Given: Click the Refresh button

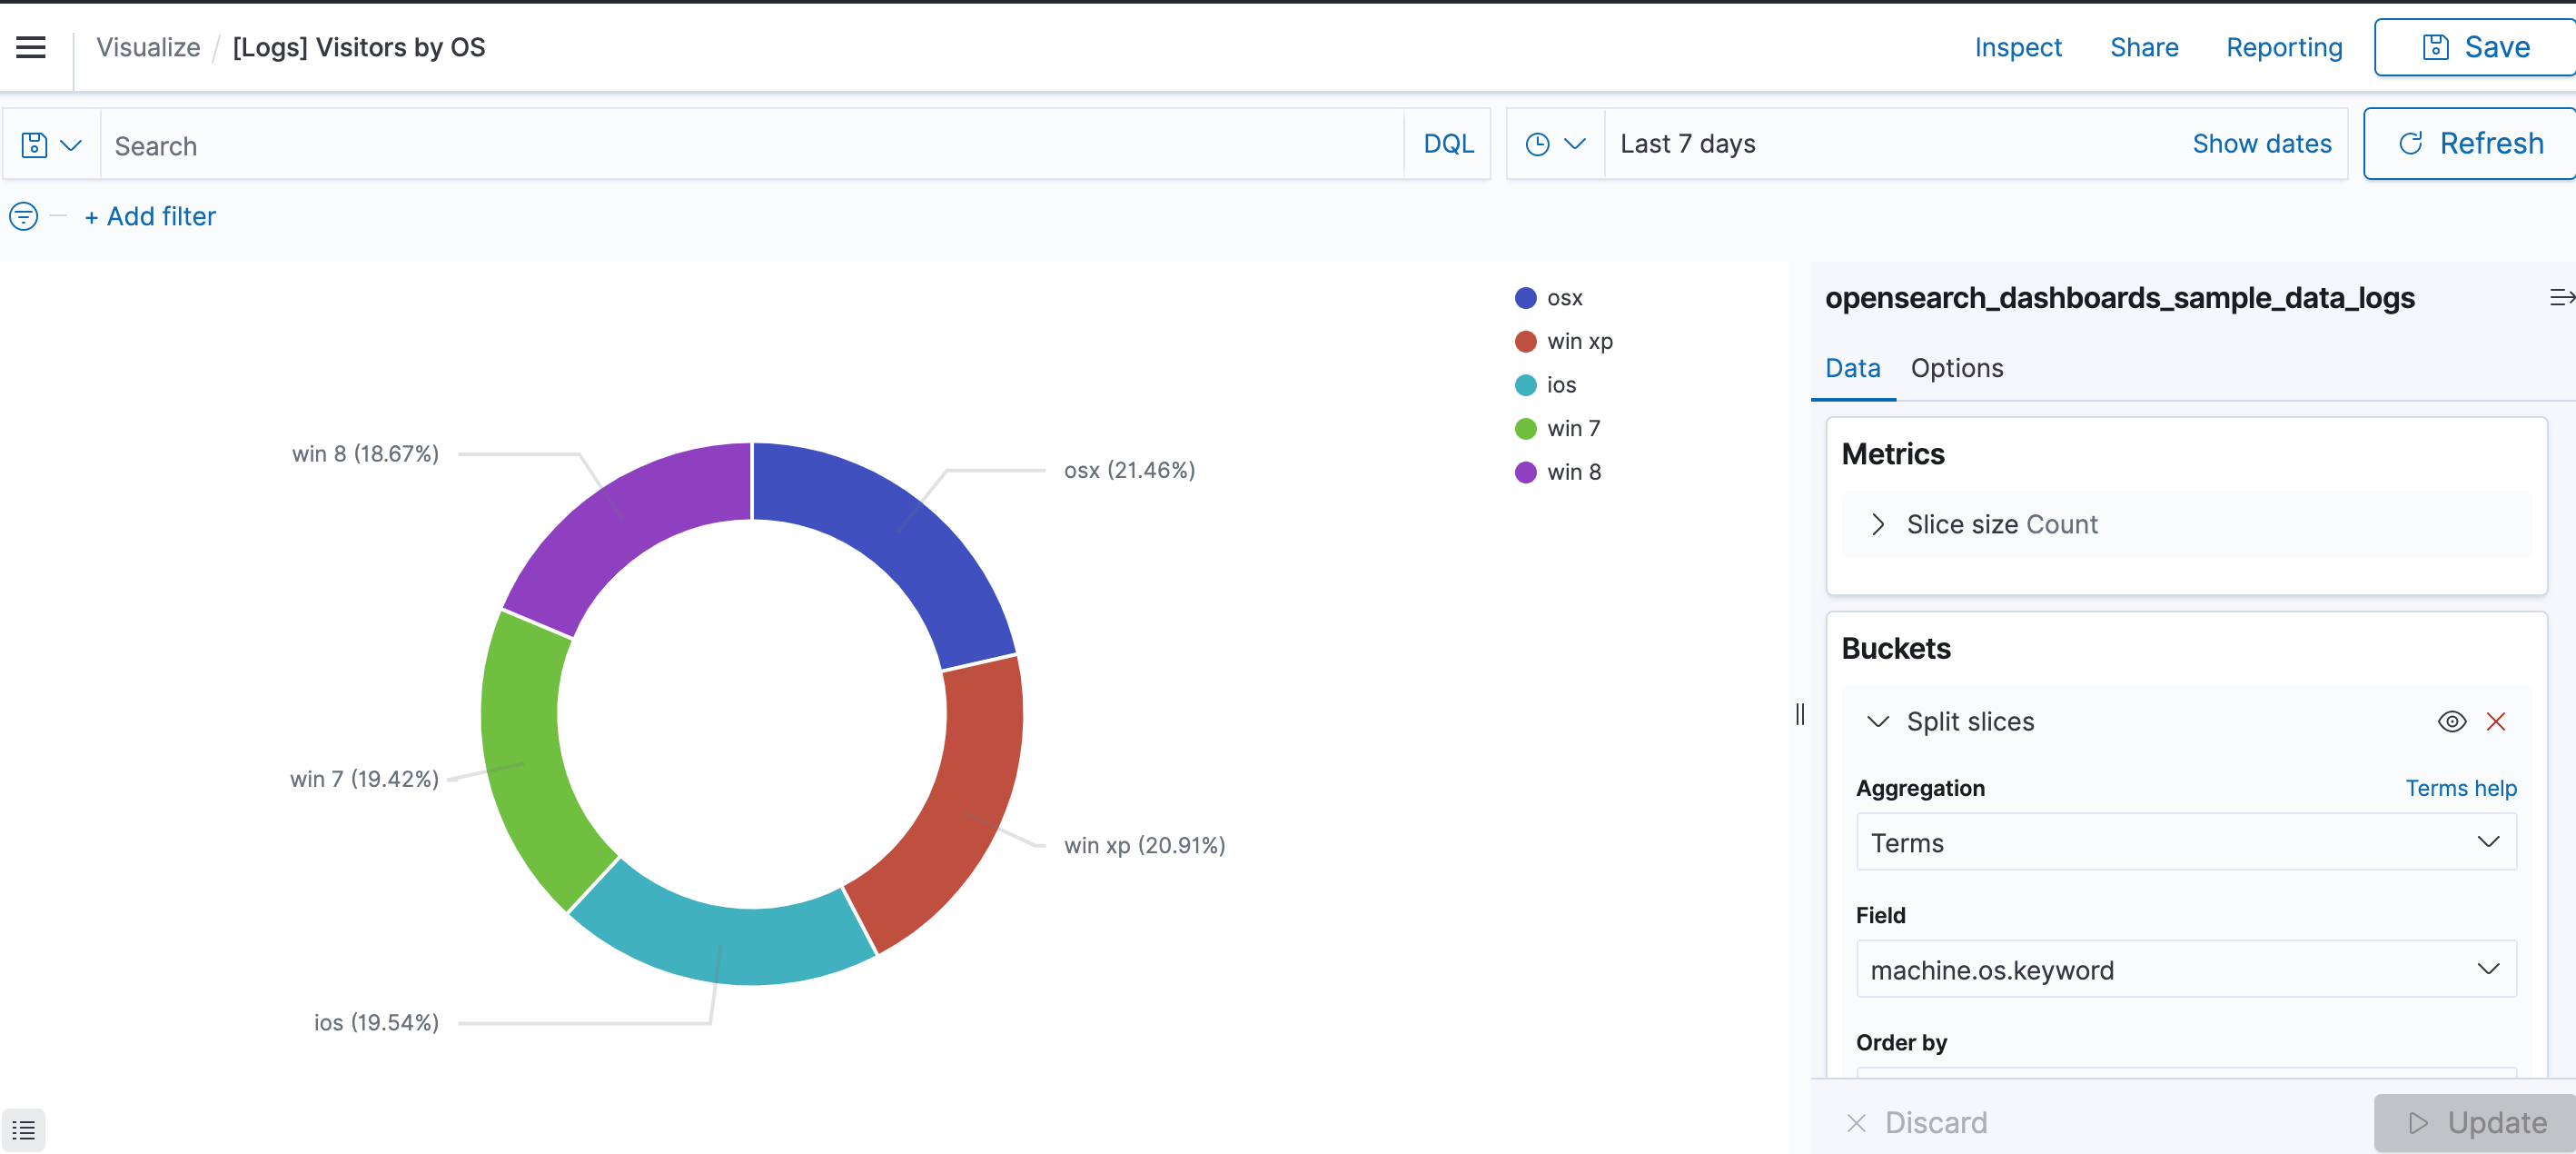Looking at the screenshot, I should (2470, 144).
